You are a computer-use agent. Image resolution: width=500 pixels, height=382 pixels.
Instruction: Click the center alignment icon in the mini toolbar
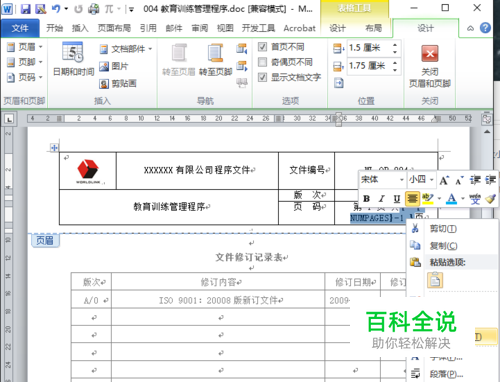(x=412, y=199)
